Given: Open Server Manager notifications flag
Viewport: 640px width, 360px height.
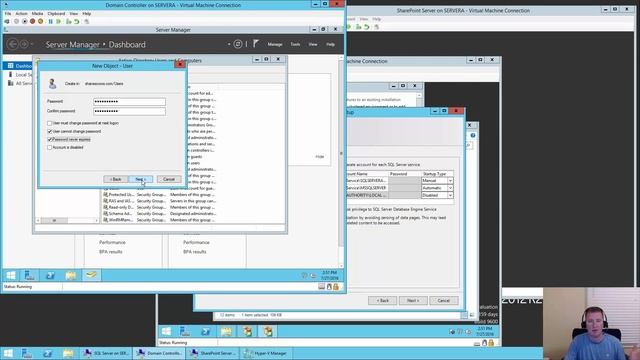Looking at the screenshot, I should point(256,44).
